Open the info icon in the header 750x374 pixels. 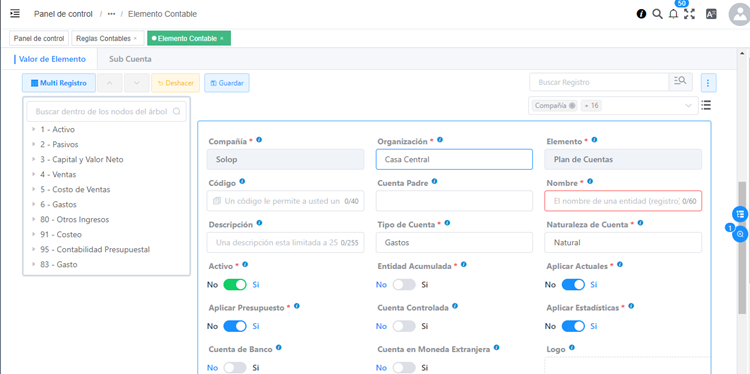pos(641,14)
